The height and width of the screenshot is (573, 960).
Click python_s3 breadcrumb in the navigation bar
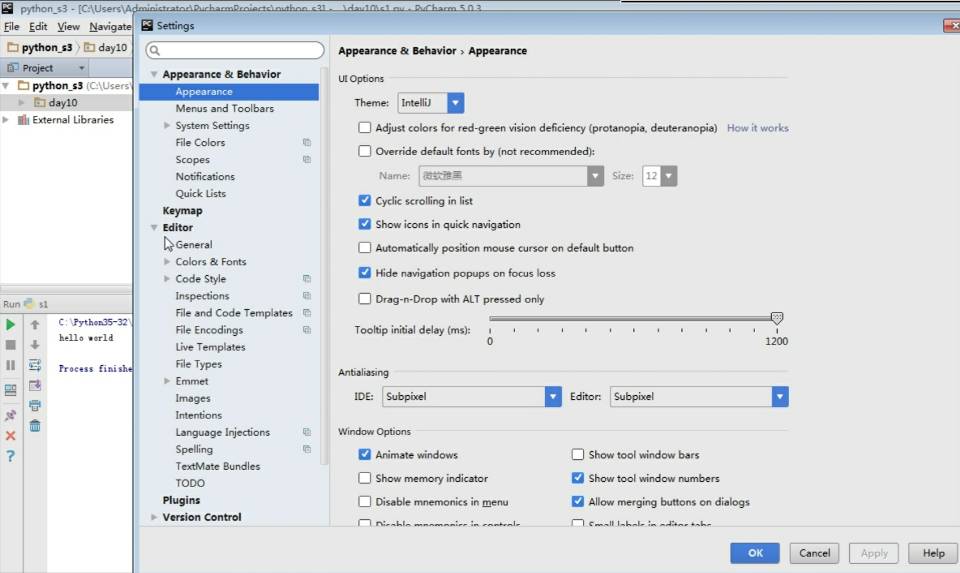[40, 47]
